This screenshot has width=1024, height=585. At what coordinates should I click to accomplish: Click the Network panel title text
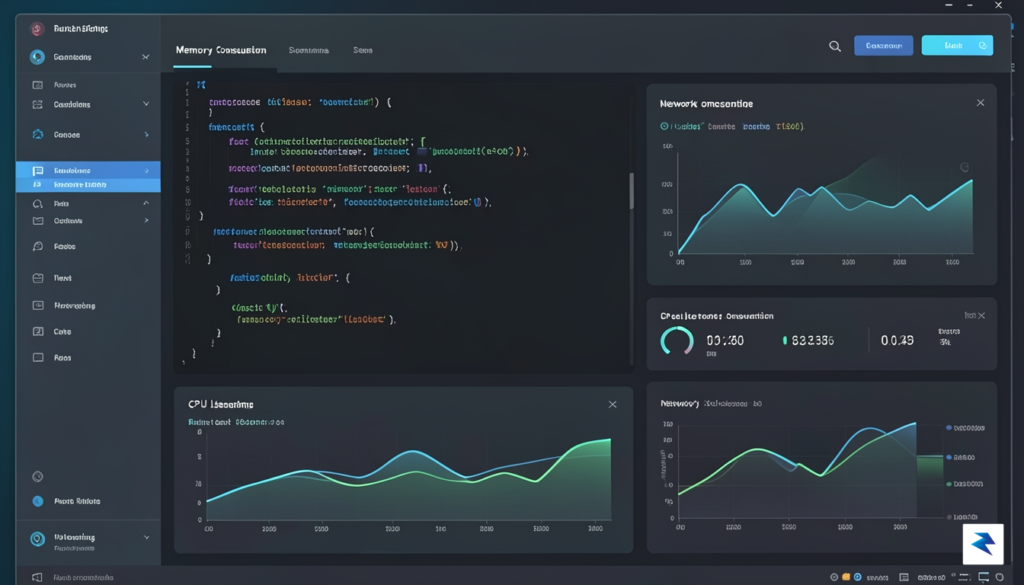pyautogui.click(x=706, y=104)
